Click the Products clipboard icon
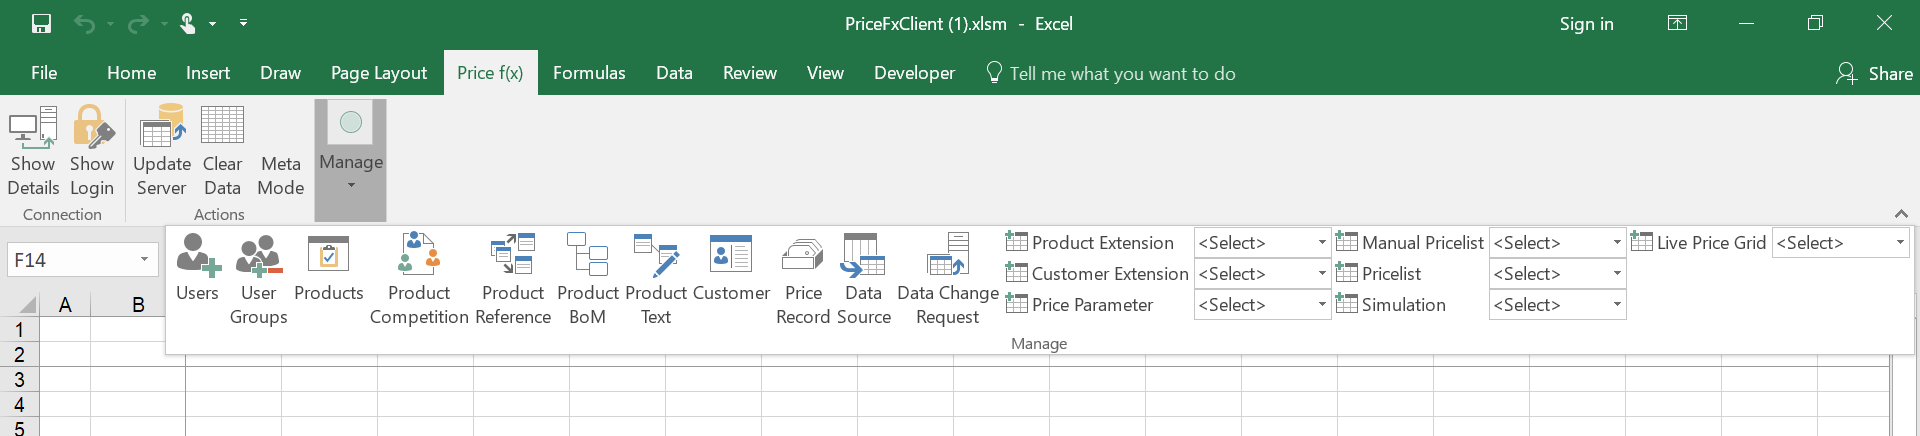The width and height of the screenshot is (1920, 436). pos(328,255)
